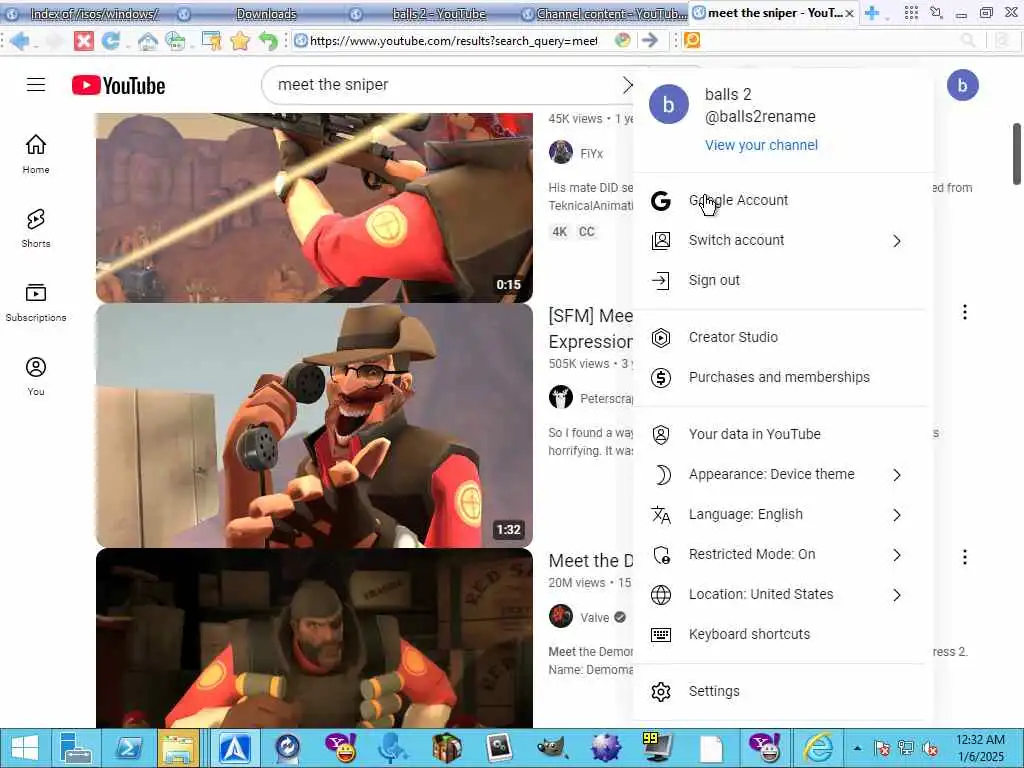Open more options for Meet the Demoman video
The width and height of the screenshot is (1024, 768).
965,557
